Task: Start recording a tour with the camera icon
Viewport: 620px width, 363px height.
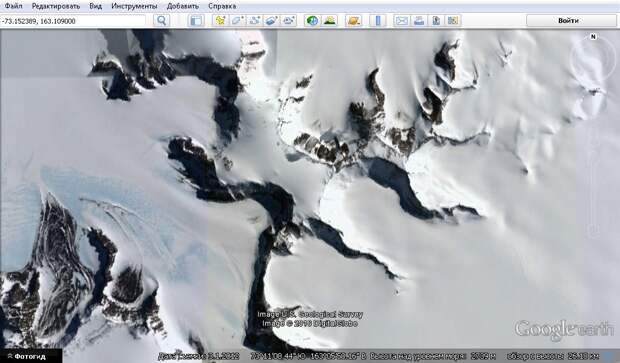Action: tap(289, 21)
